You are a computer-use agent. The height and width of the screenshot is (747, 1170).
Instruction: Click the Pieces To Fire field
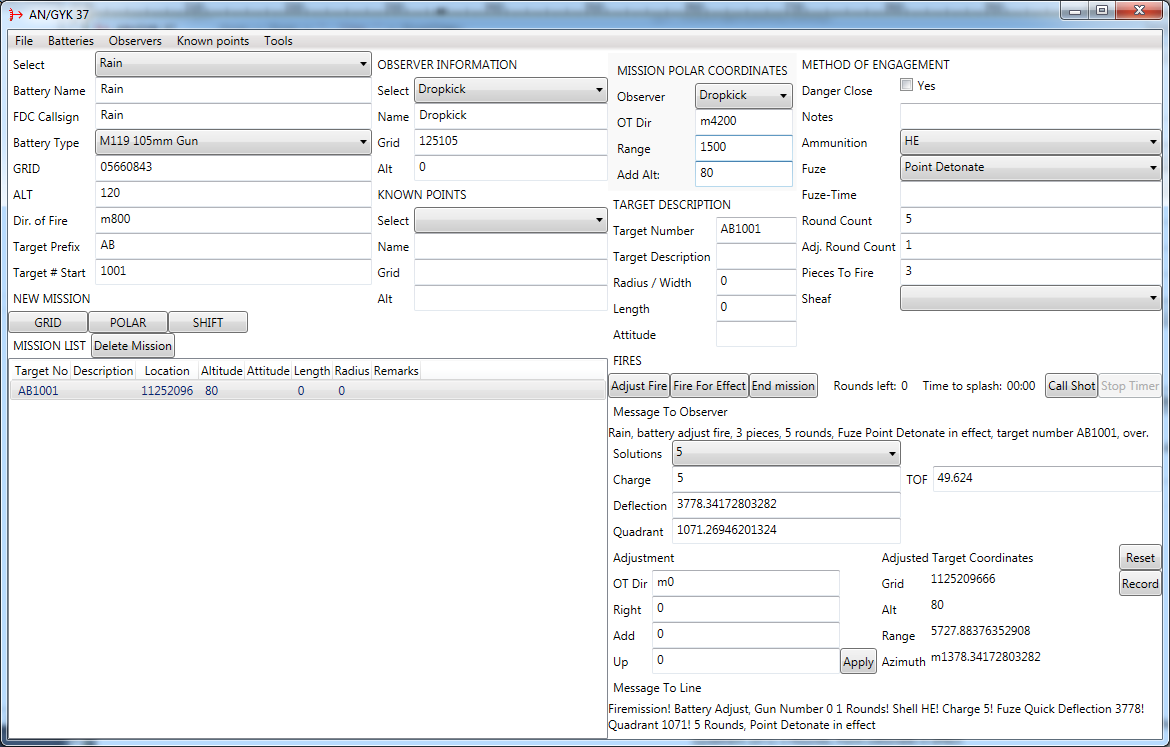(1030, 272)
